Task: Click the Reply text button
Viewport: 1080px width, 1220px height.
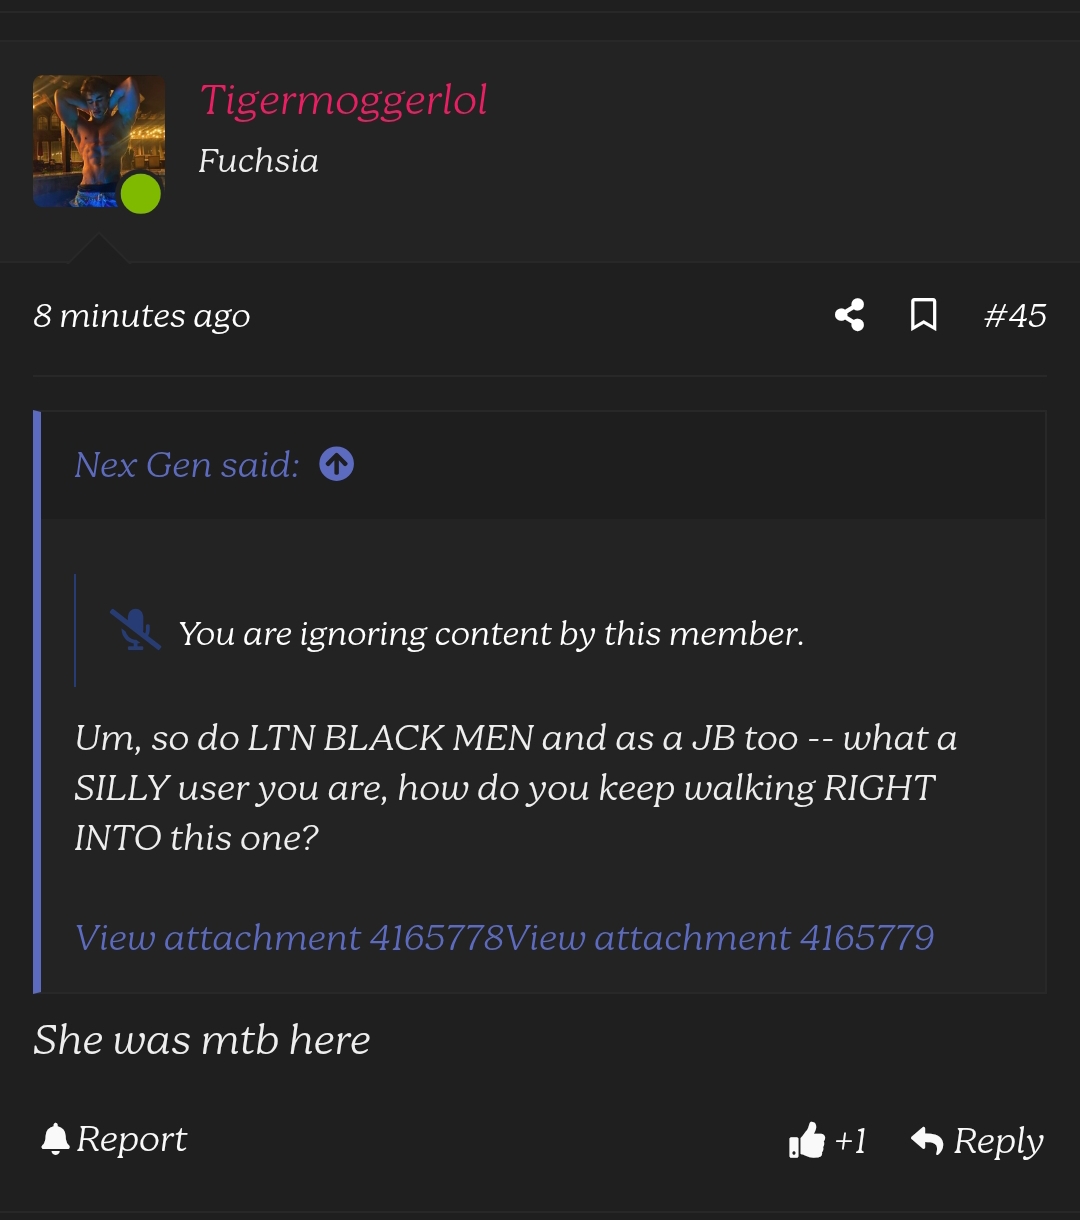Action: pos(998,1141)
